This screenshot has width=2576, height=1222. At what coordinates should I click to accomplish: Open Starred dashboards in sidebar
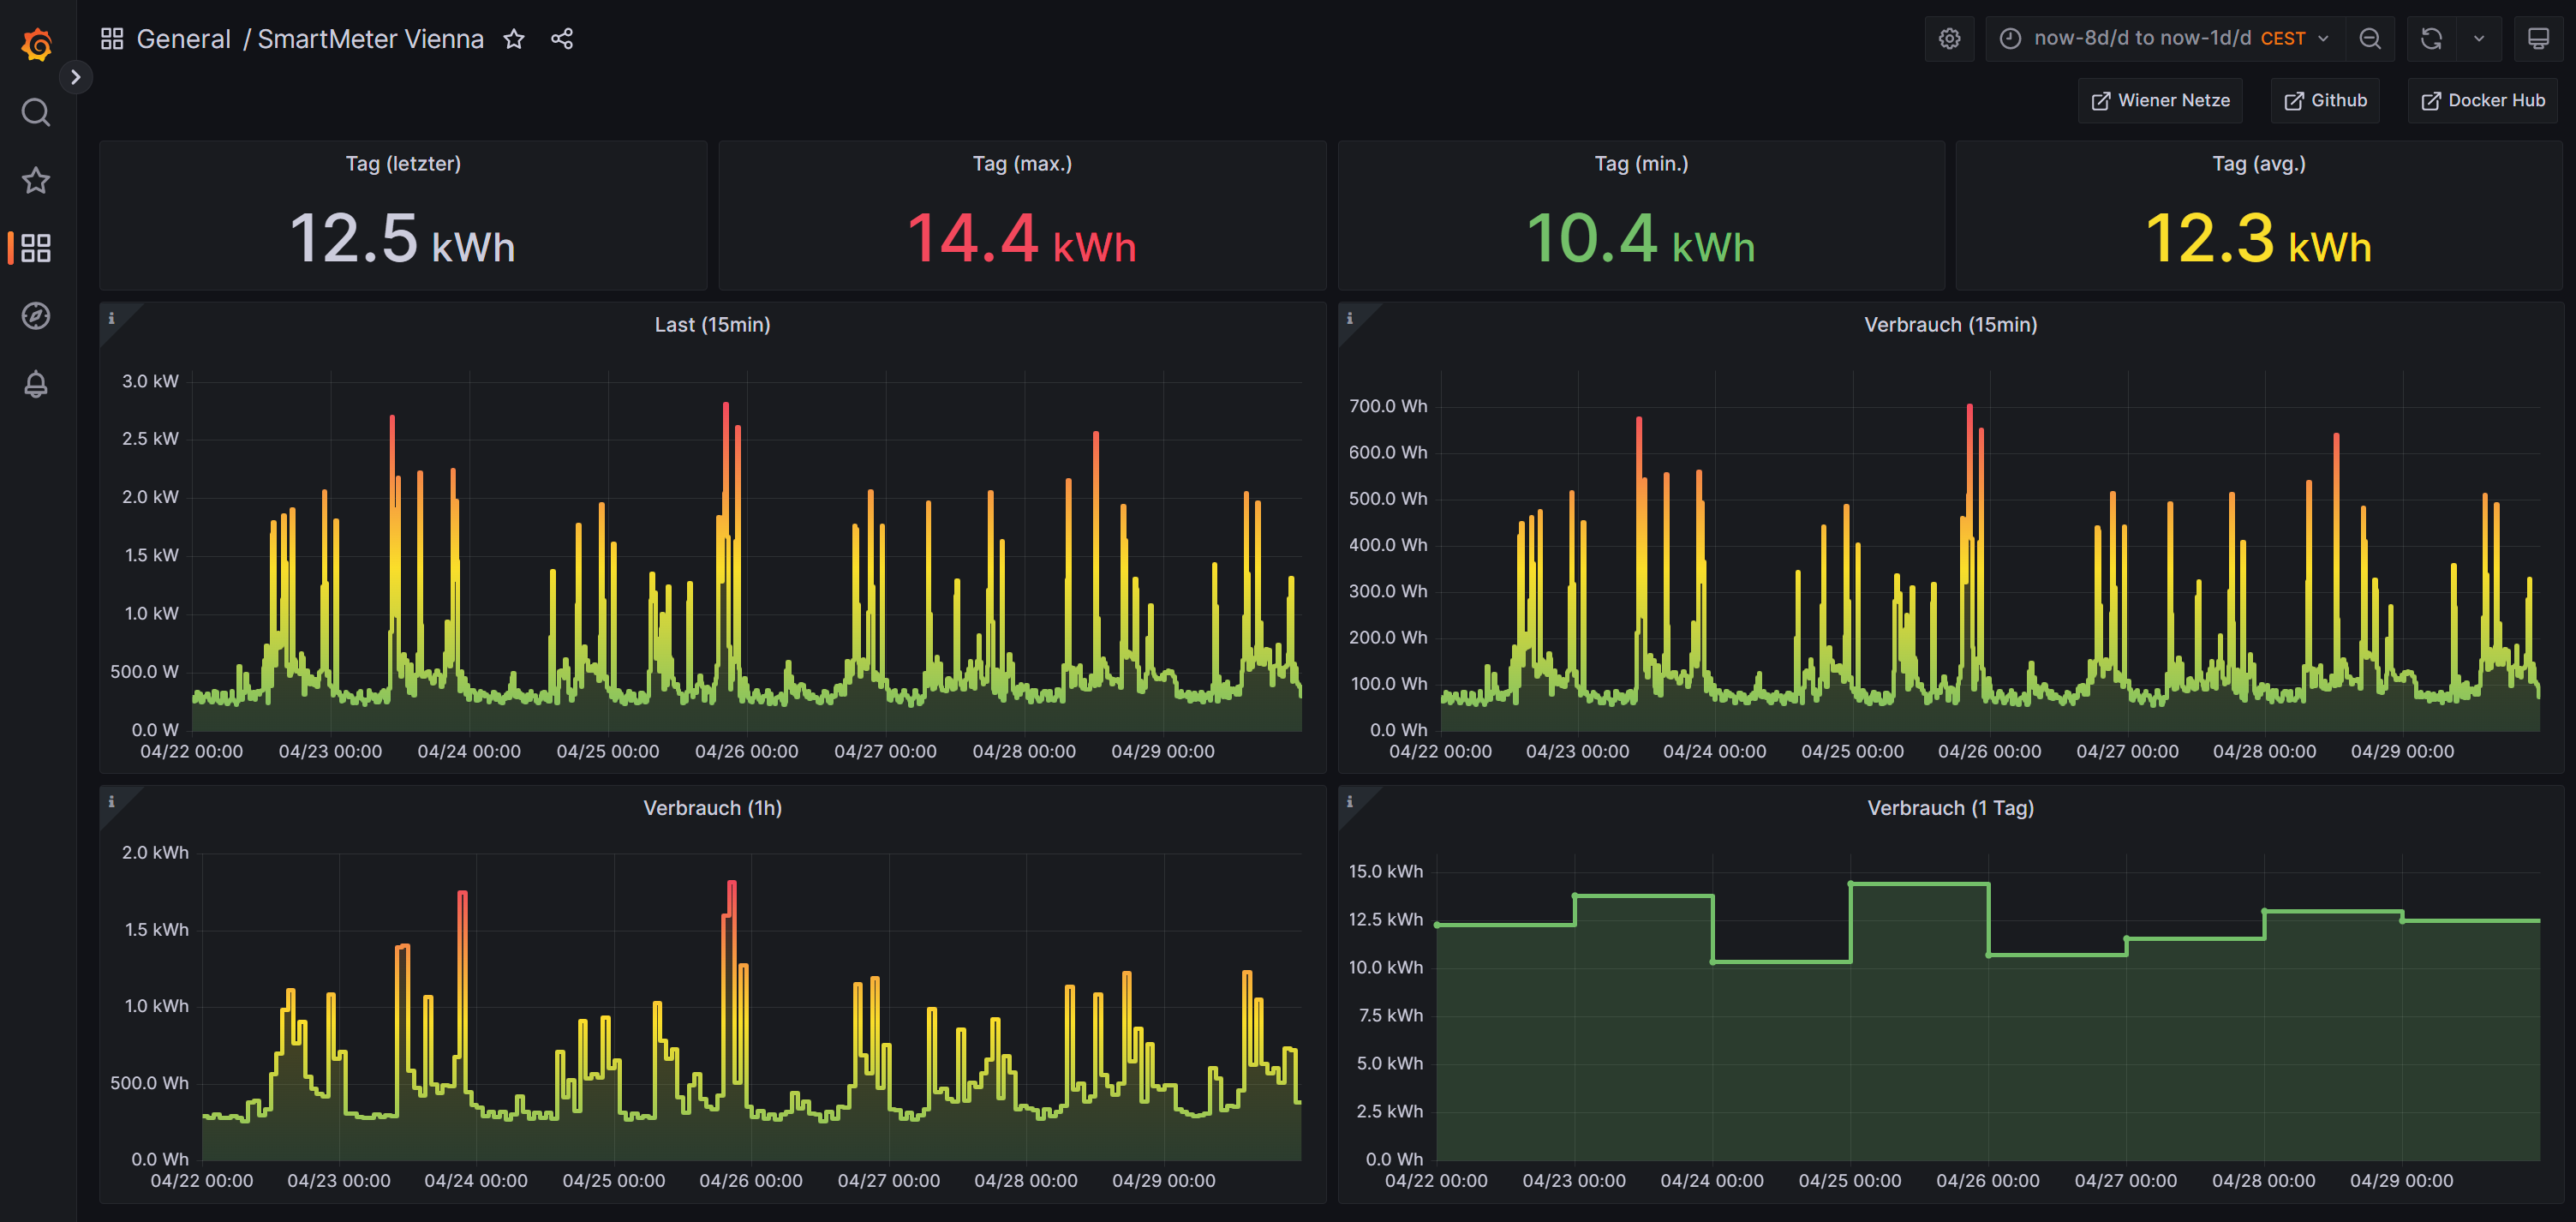(36, 180)
